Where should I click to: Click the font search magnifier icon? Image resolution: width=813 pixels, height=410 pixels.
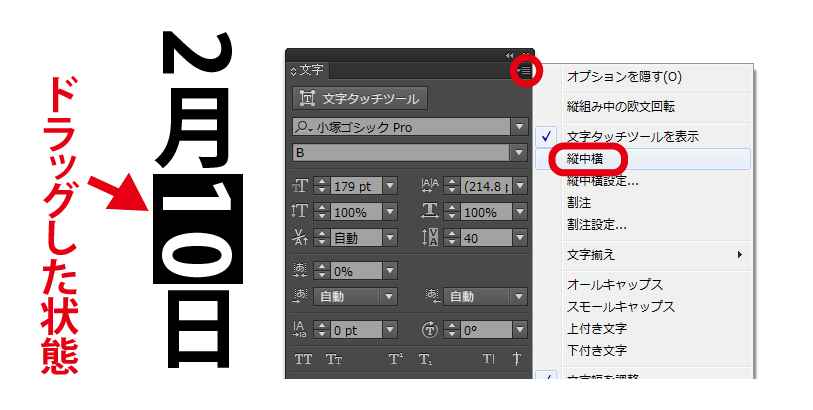(302, 127)
